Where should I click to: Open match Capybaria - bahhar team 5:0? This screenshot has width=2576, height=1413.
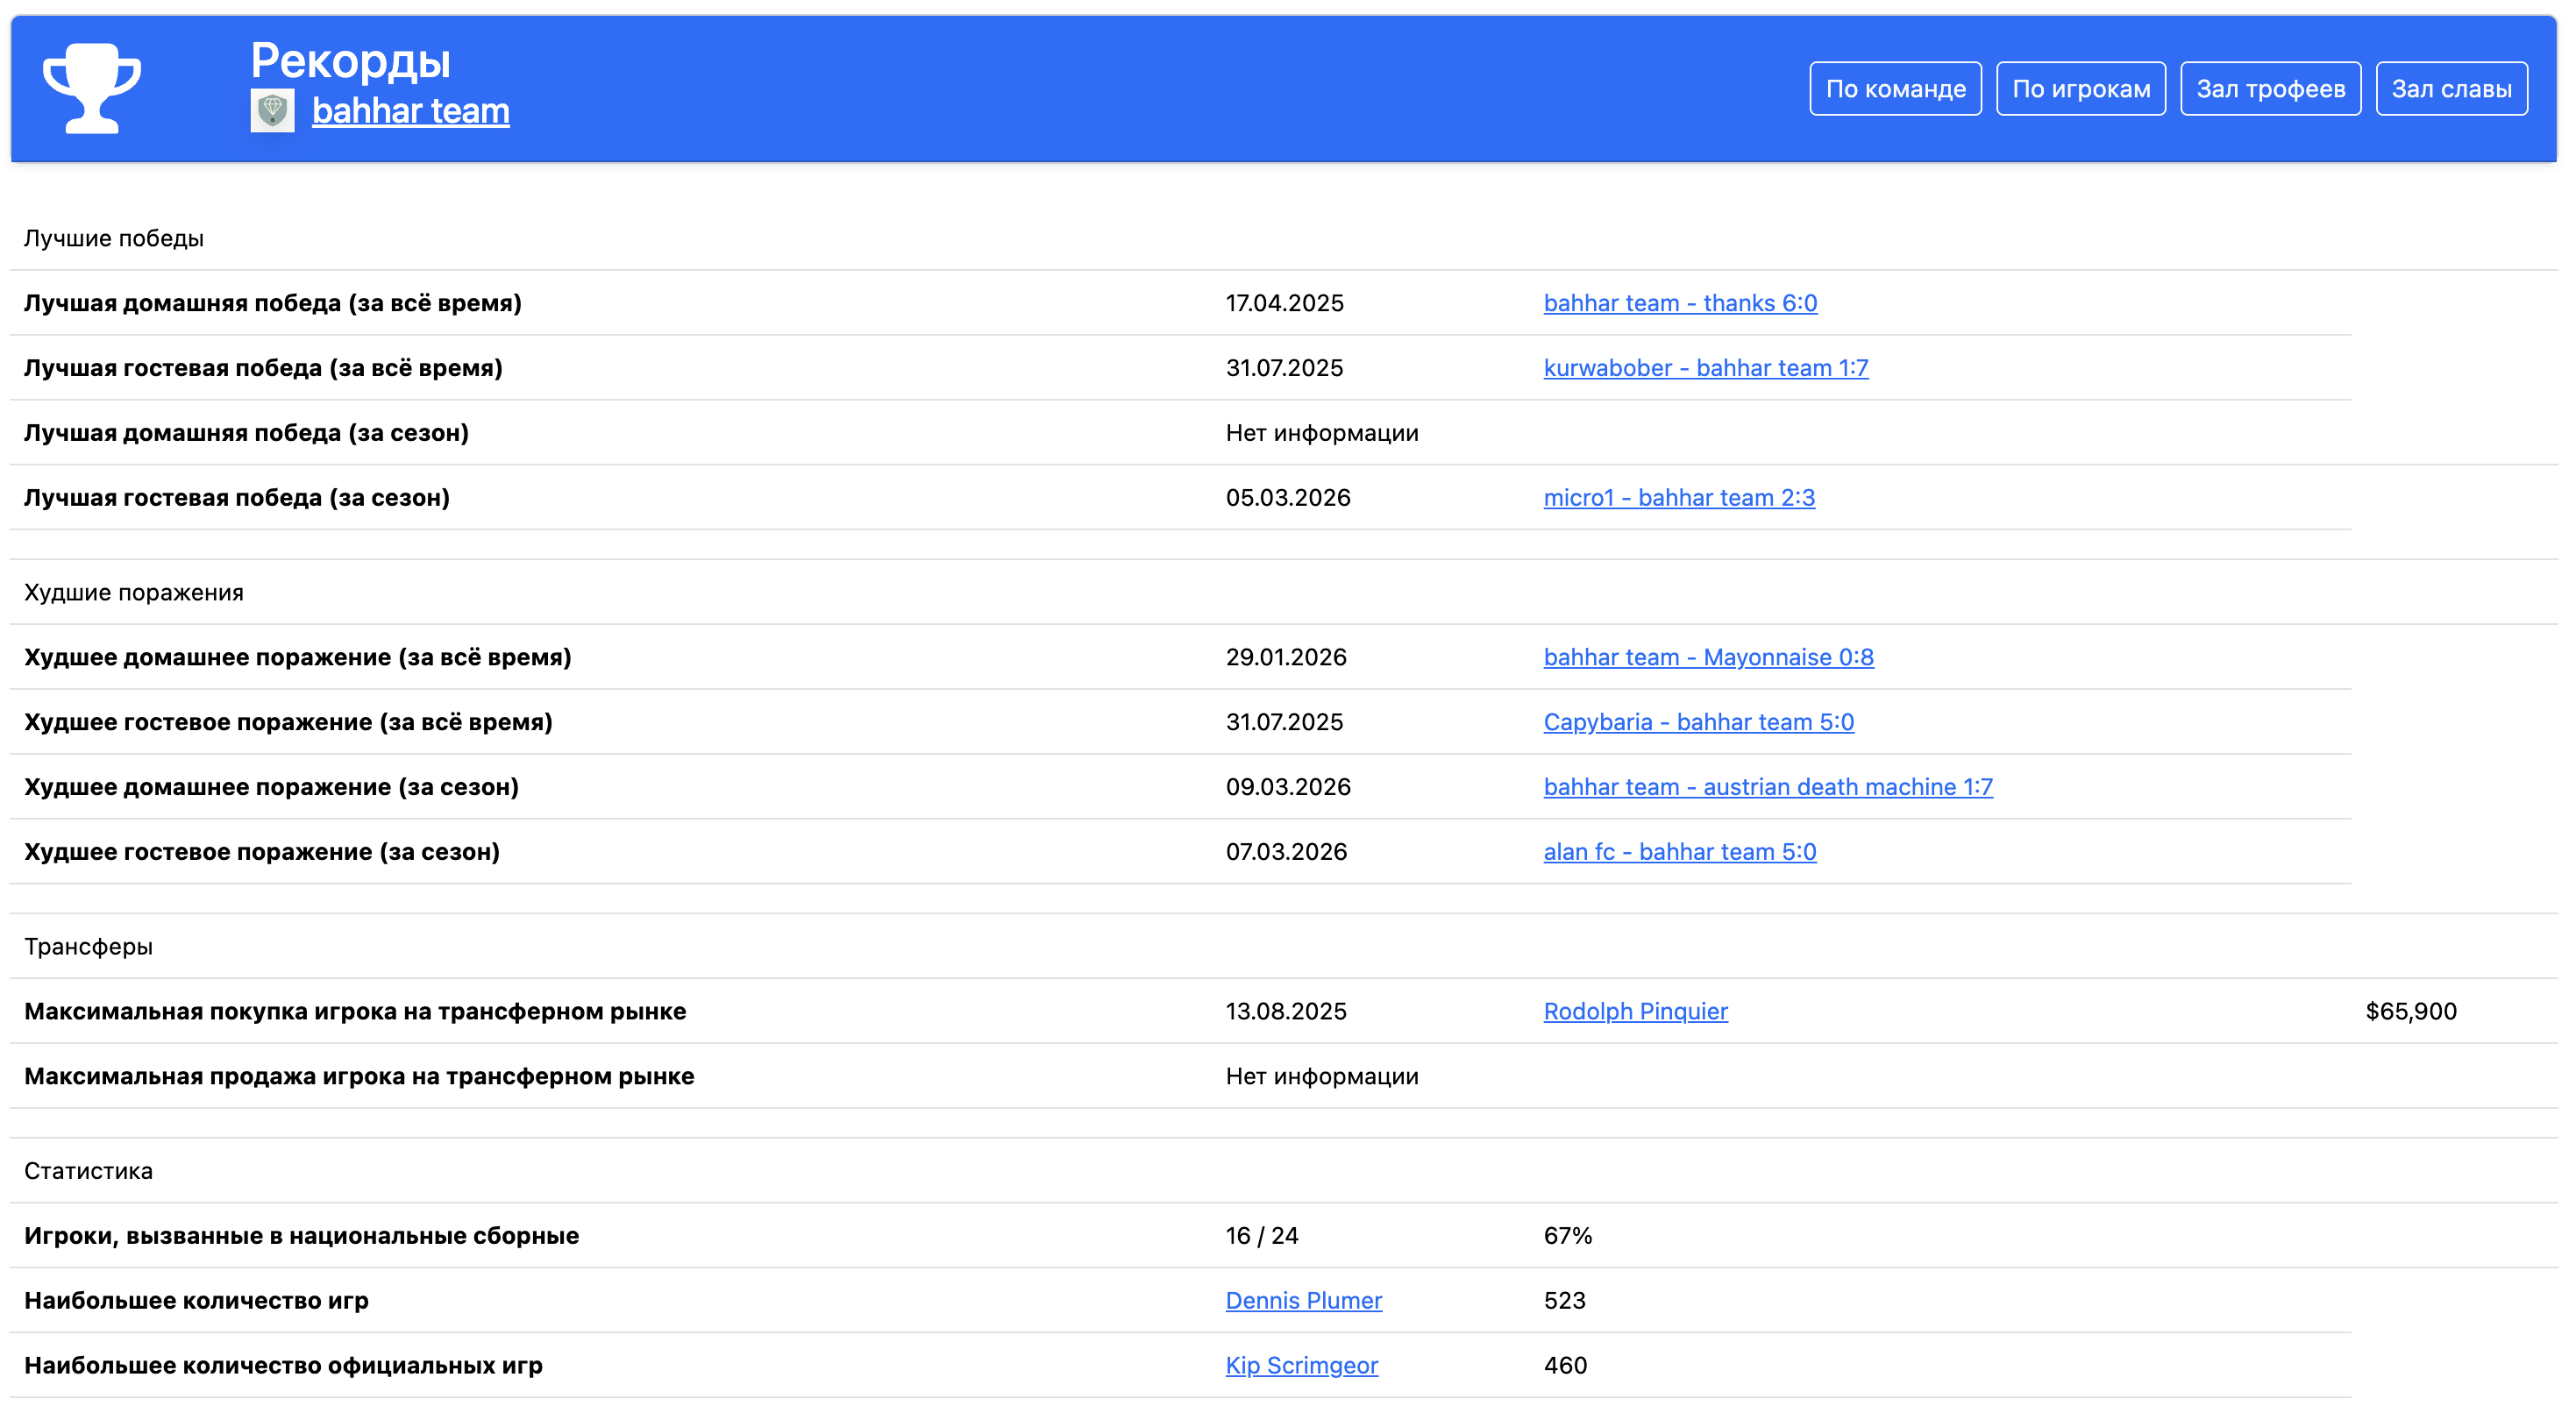click(x=1698, y=722)
